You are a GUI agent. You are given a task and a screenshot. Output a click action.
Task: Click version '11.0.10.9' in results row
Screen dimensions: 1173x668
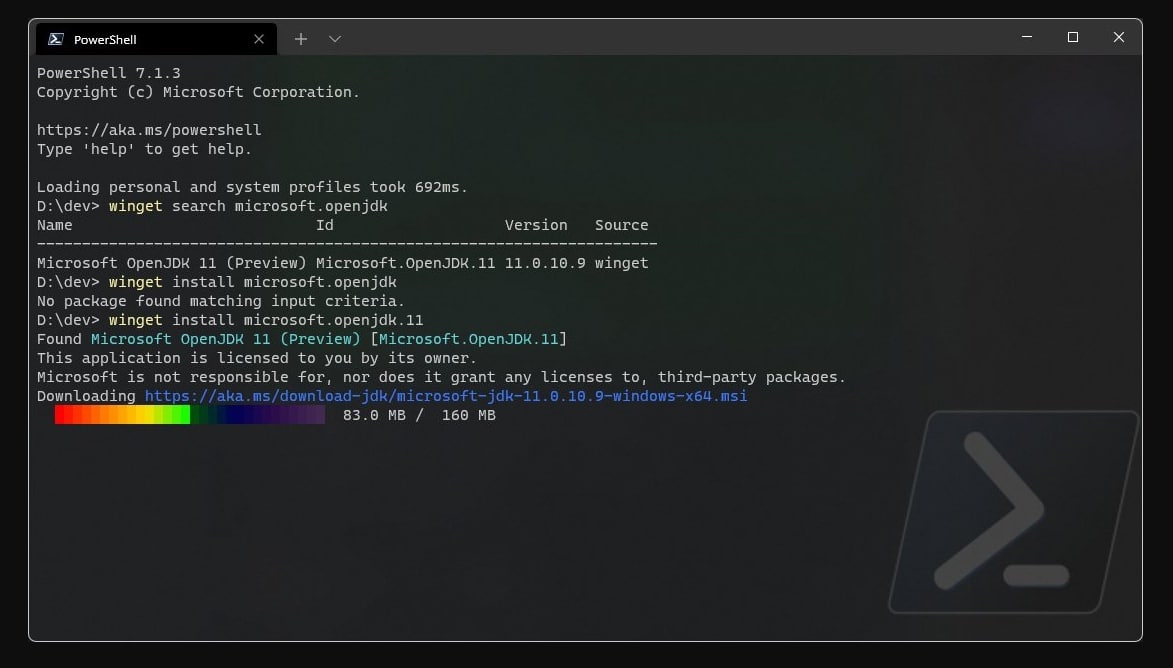(x=545, y=263)
